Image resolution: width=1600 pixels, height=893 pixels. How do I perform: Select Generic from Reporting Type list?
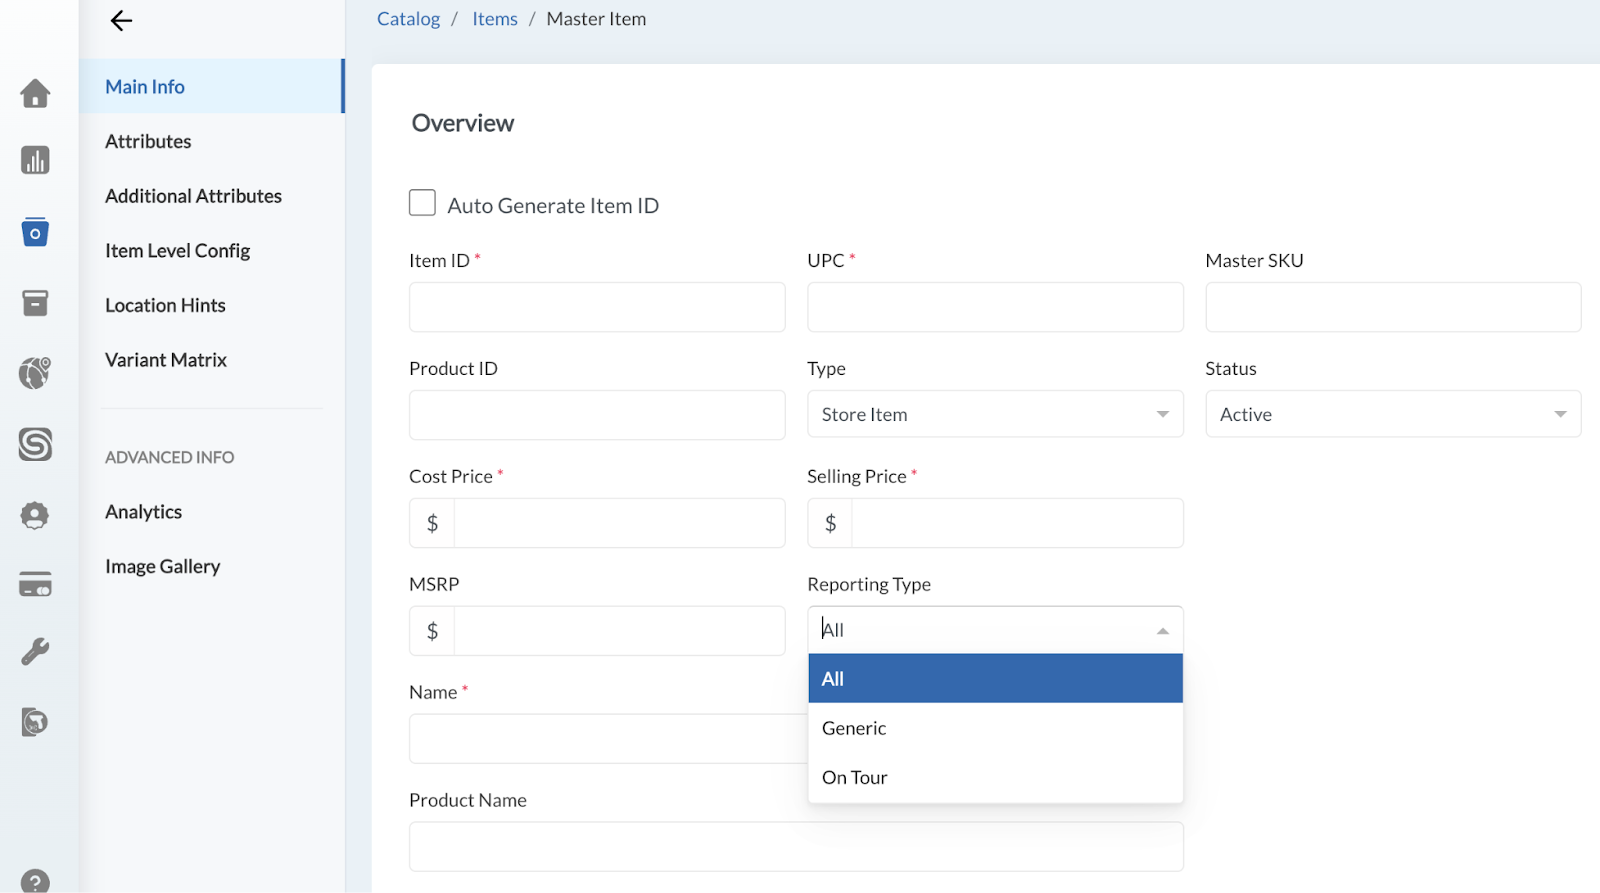(x=854, y=728)
